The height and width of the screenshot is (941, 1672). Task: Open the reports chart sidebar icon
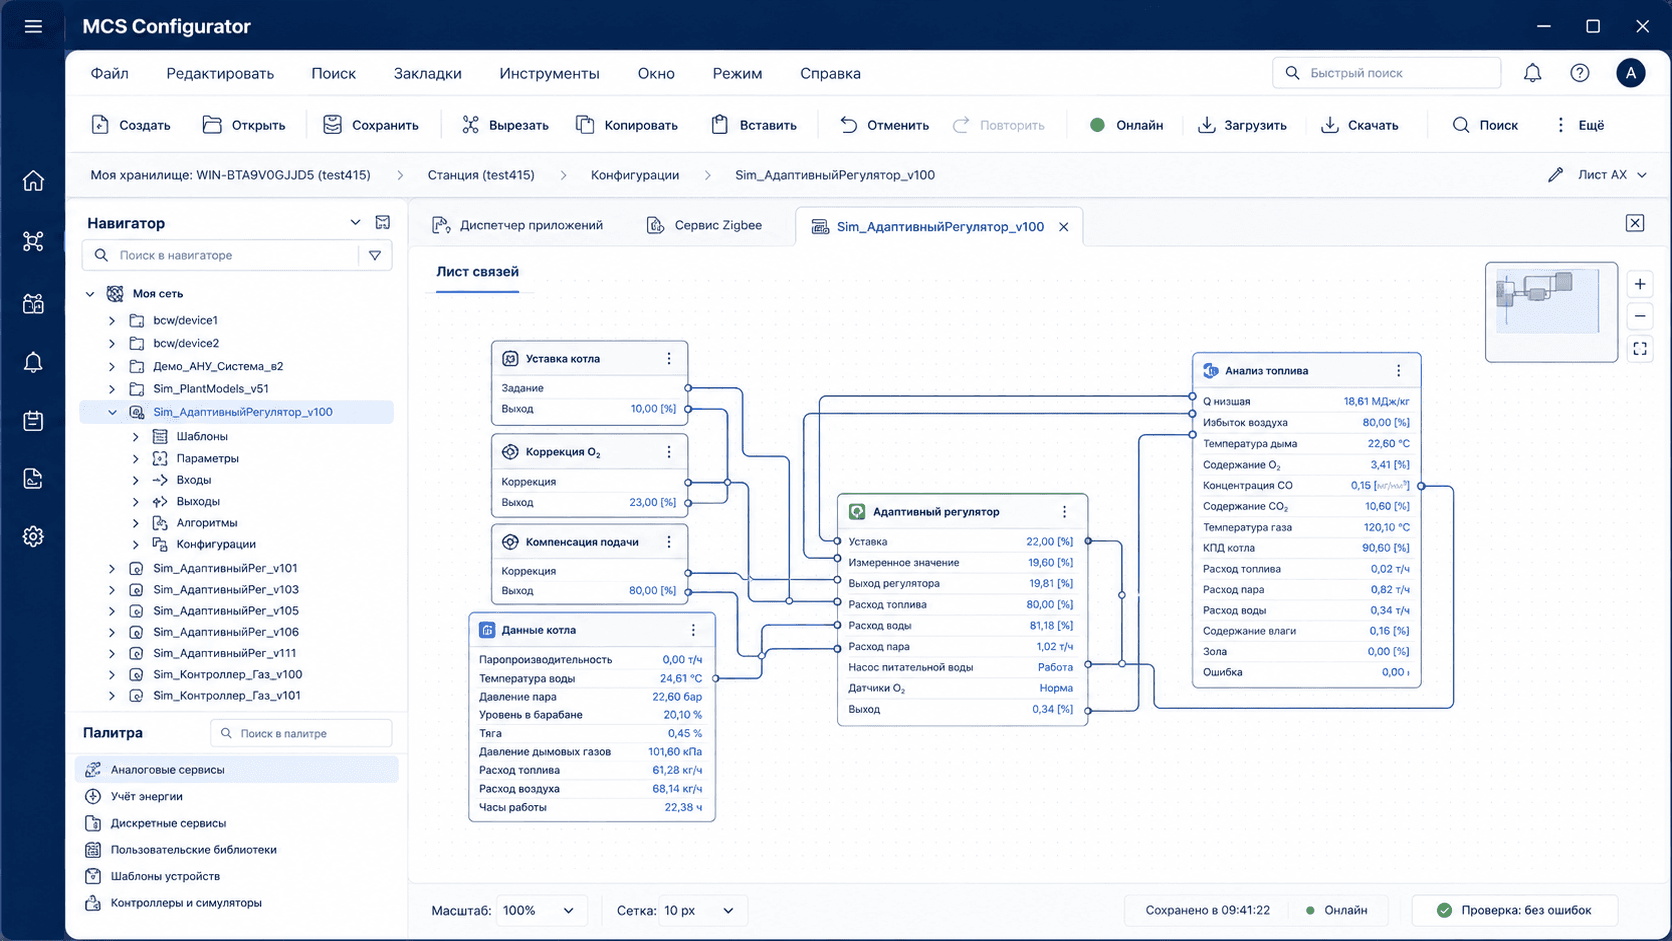[x=33, y=479]
